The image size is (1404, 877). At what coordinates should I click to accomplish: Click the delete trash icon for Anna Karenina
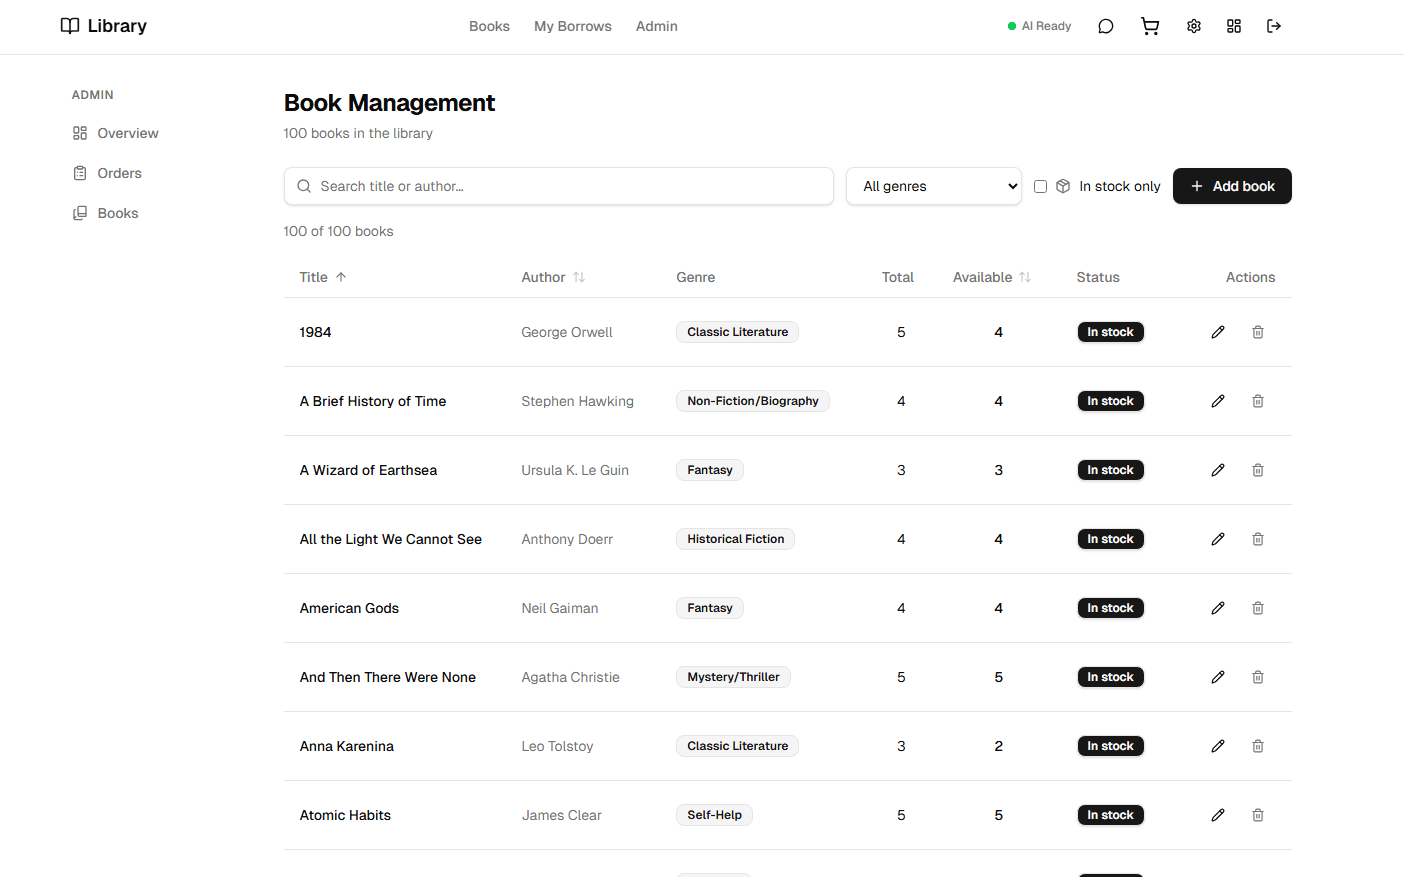(x=1257, y=746)
